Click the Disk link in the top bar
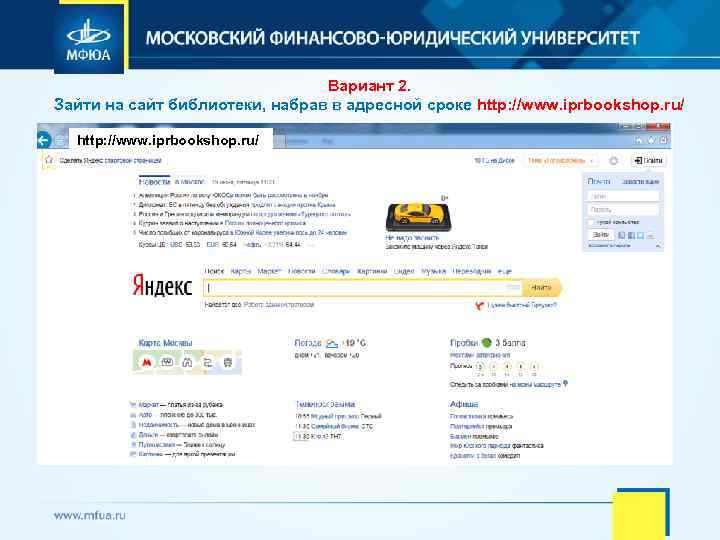720x540 pixels. pyautogui.click(x=494, y=160)
